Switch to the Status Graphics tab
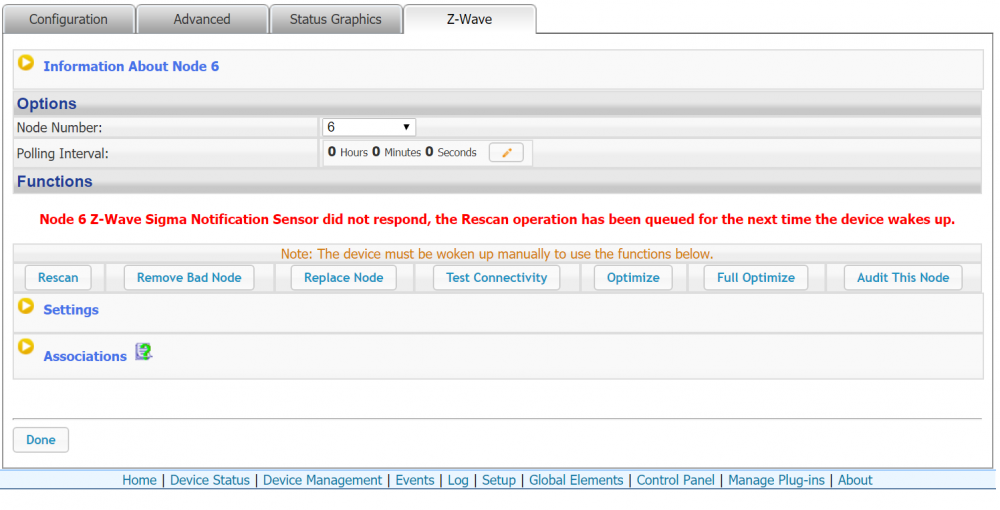This screenshot has width=1000, height=510. click(335, 19)
